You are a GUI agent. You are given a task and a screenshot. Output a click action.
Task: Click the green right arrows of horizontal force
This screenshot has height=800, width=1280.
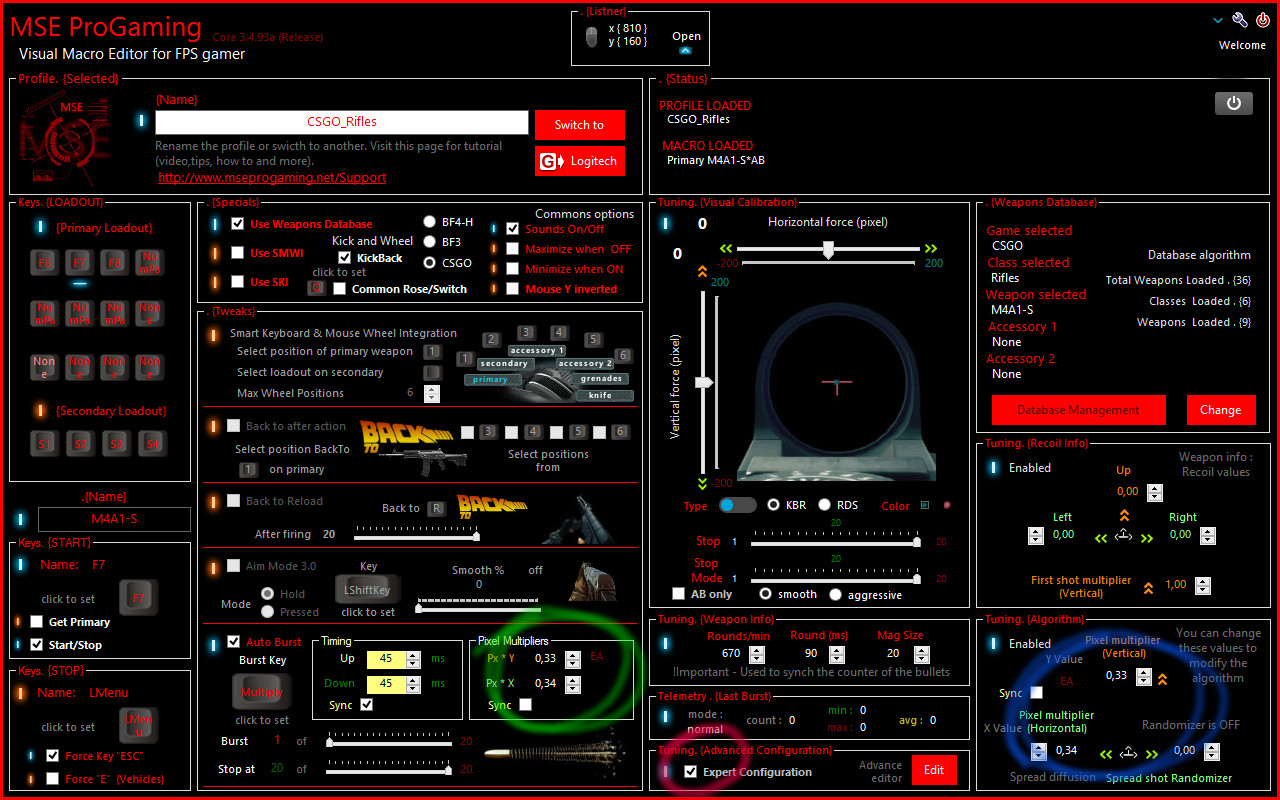coord(931,249)
